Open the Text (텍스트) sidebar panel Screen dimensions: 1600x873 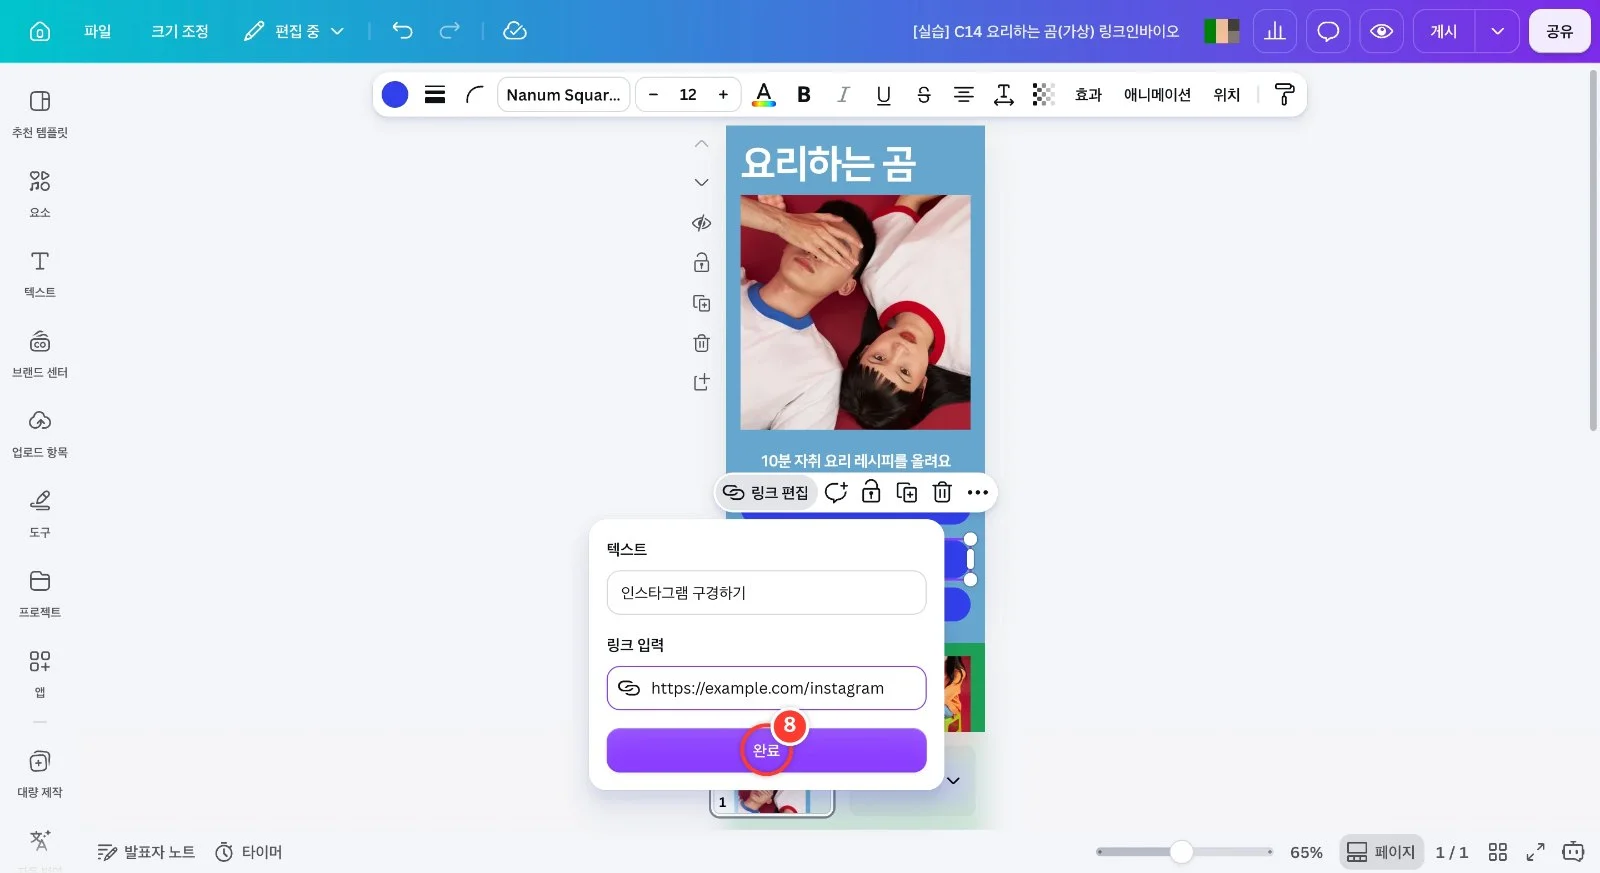[x=40, y=273]
